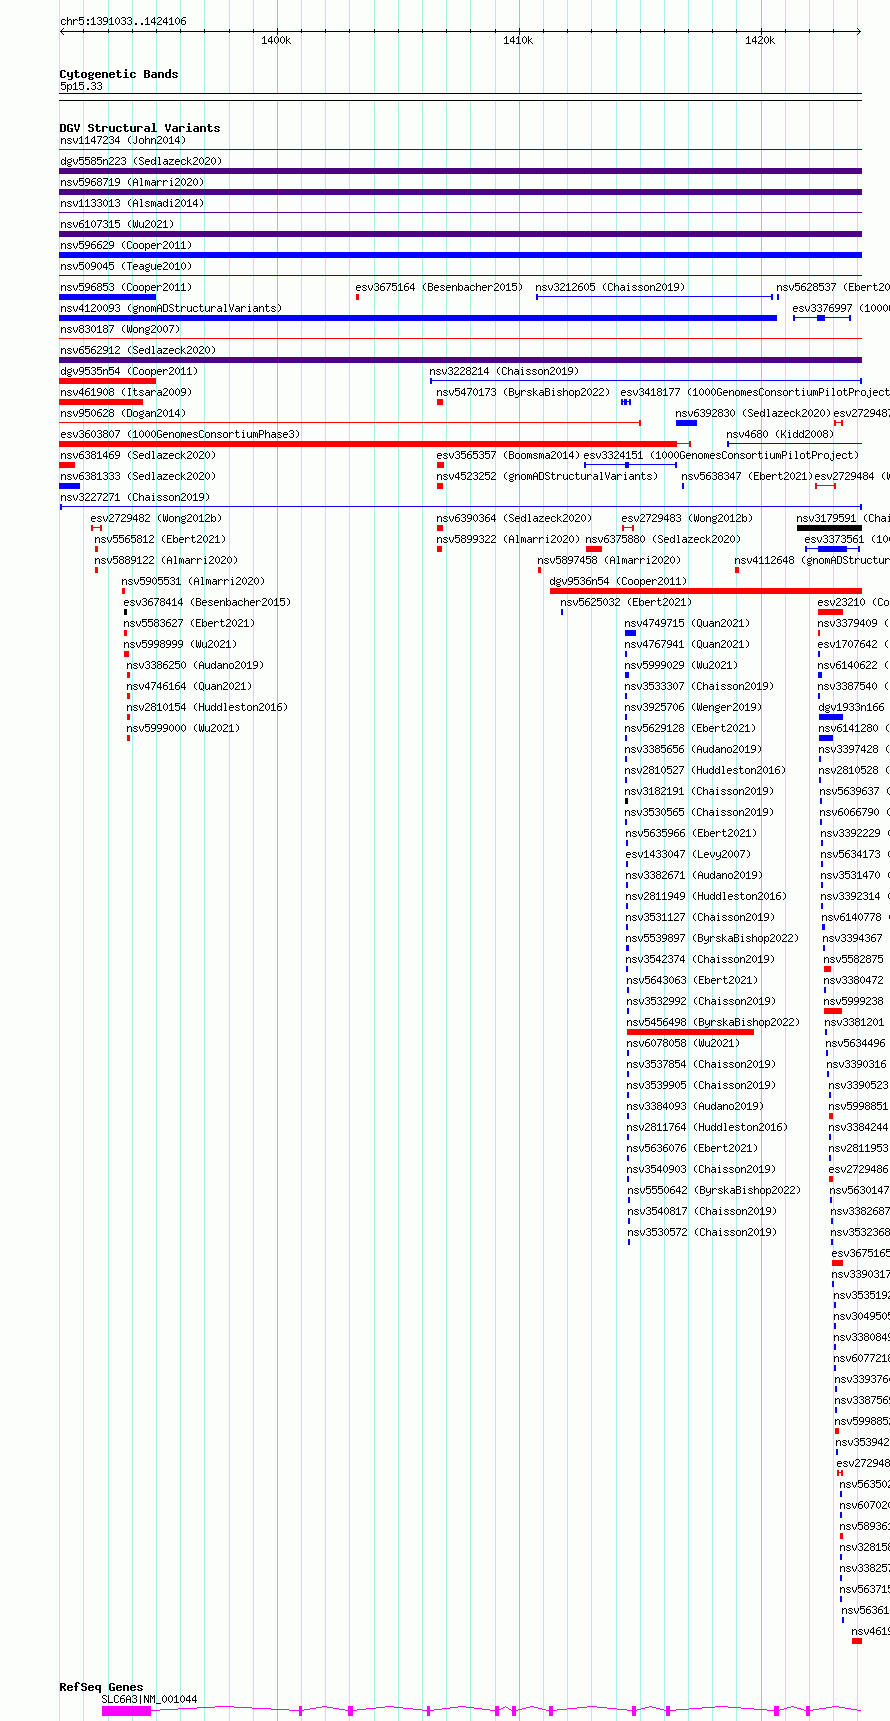Open variant nsv5625032 (Ebert2021)
This screenshot has height=1721, width=890.
(x=626, y=603)
